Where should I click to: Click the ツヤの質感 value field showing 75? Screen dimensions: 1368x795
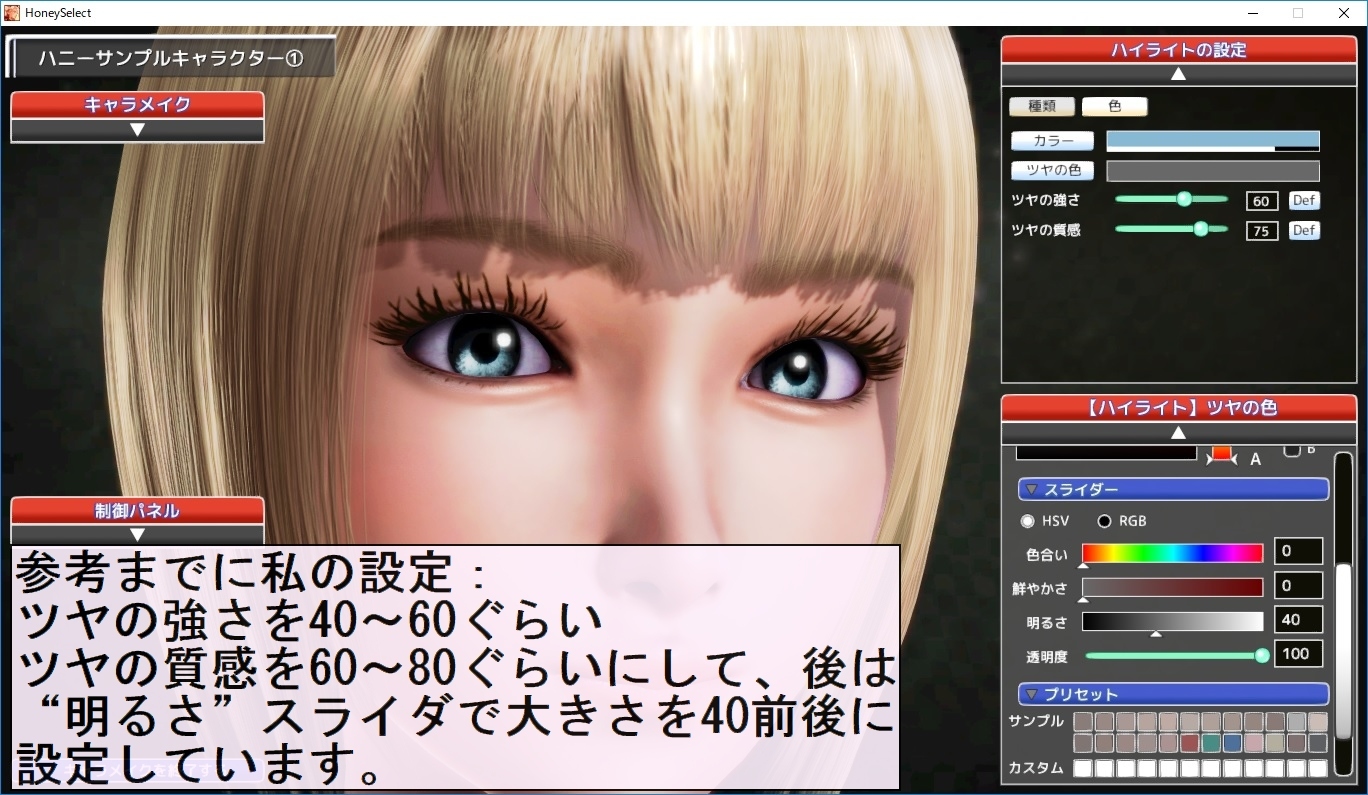(1262, 231)
